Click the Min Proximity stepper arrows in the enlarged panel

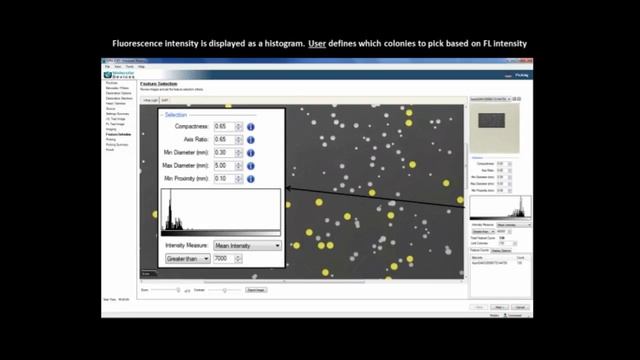click(x=238, y=179)
